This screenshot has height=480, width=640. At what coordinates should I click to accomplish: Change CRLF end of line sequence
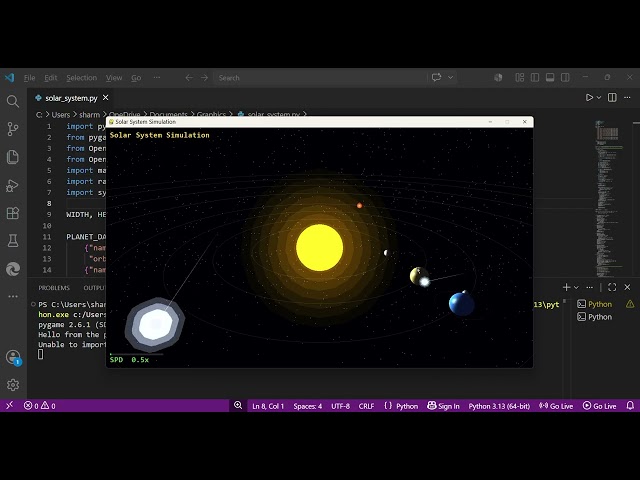tap(366, 406)
